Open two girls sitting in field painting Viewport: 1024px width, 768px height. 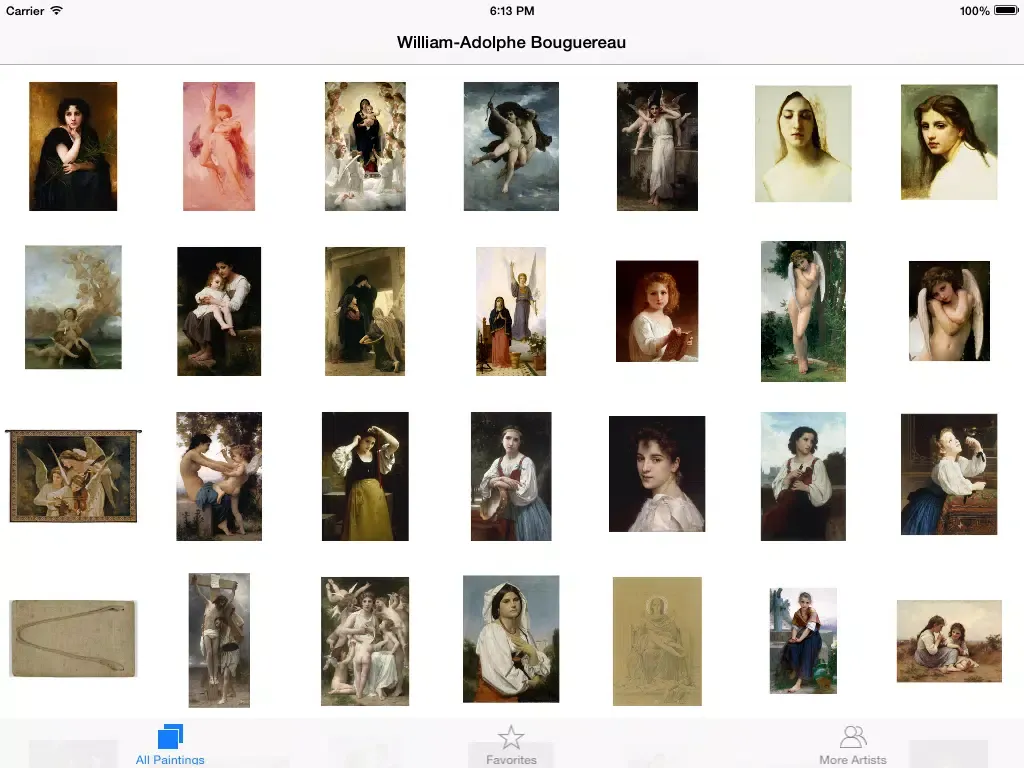coord(949,641)
